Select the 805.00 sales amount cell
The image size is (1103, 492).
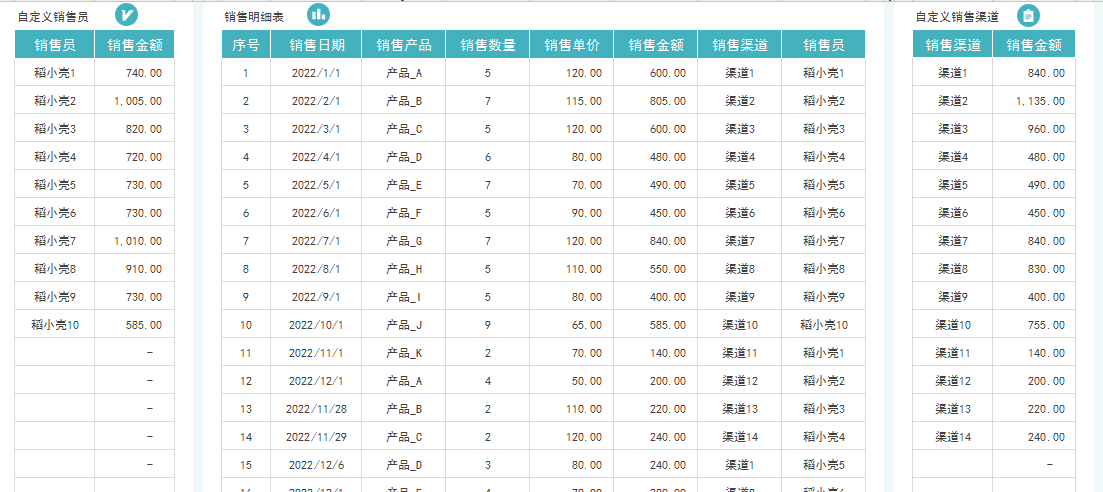(656, 101)
